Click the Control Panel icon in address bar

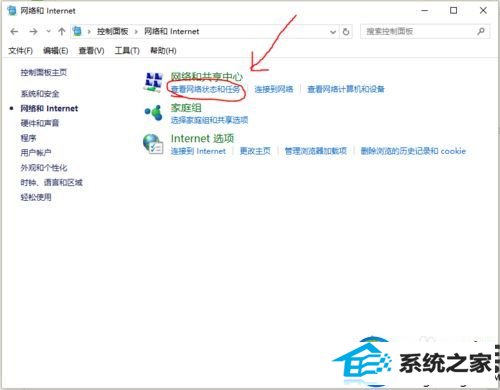tap(77, 31)
